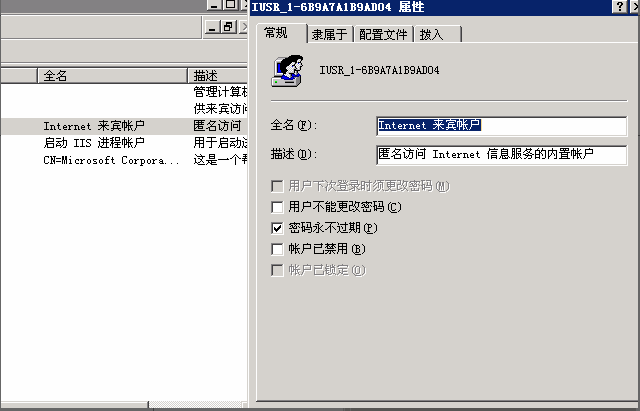Screen dimensions: 640x411
Task: Sort list by 全名 column header
Action: click(x=112, y=76)
